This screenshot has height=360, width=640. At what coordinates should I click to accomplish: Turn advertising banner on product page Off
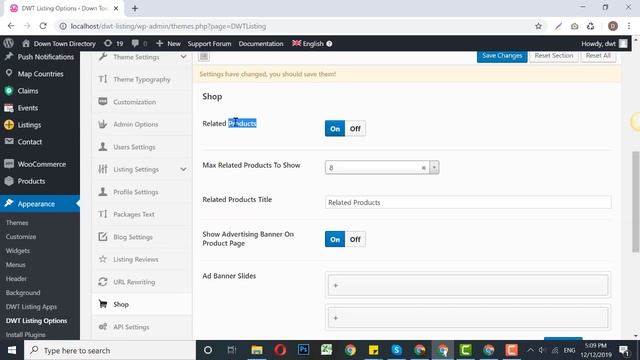coord(355,239)
